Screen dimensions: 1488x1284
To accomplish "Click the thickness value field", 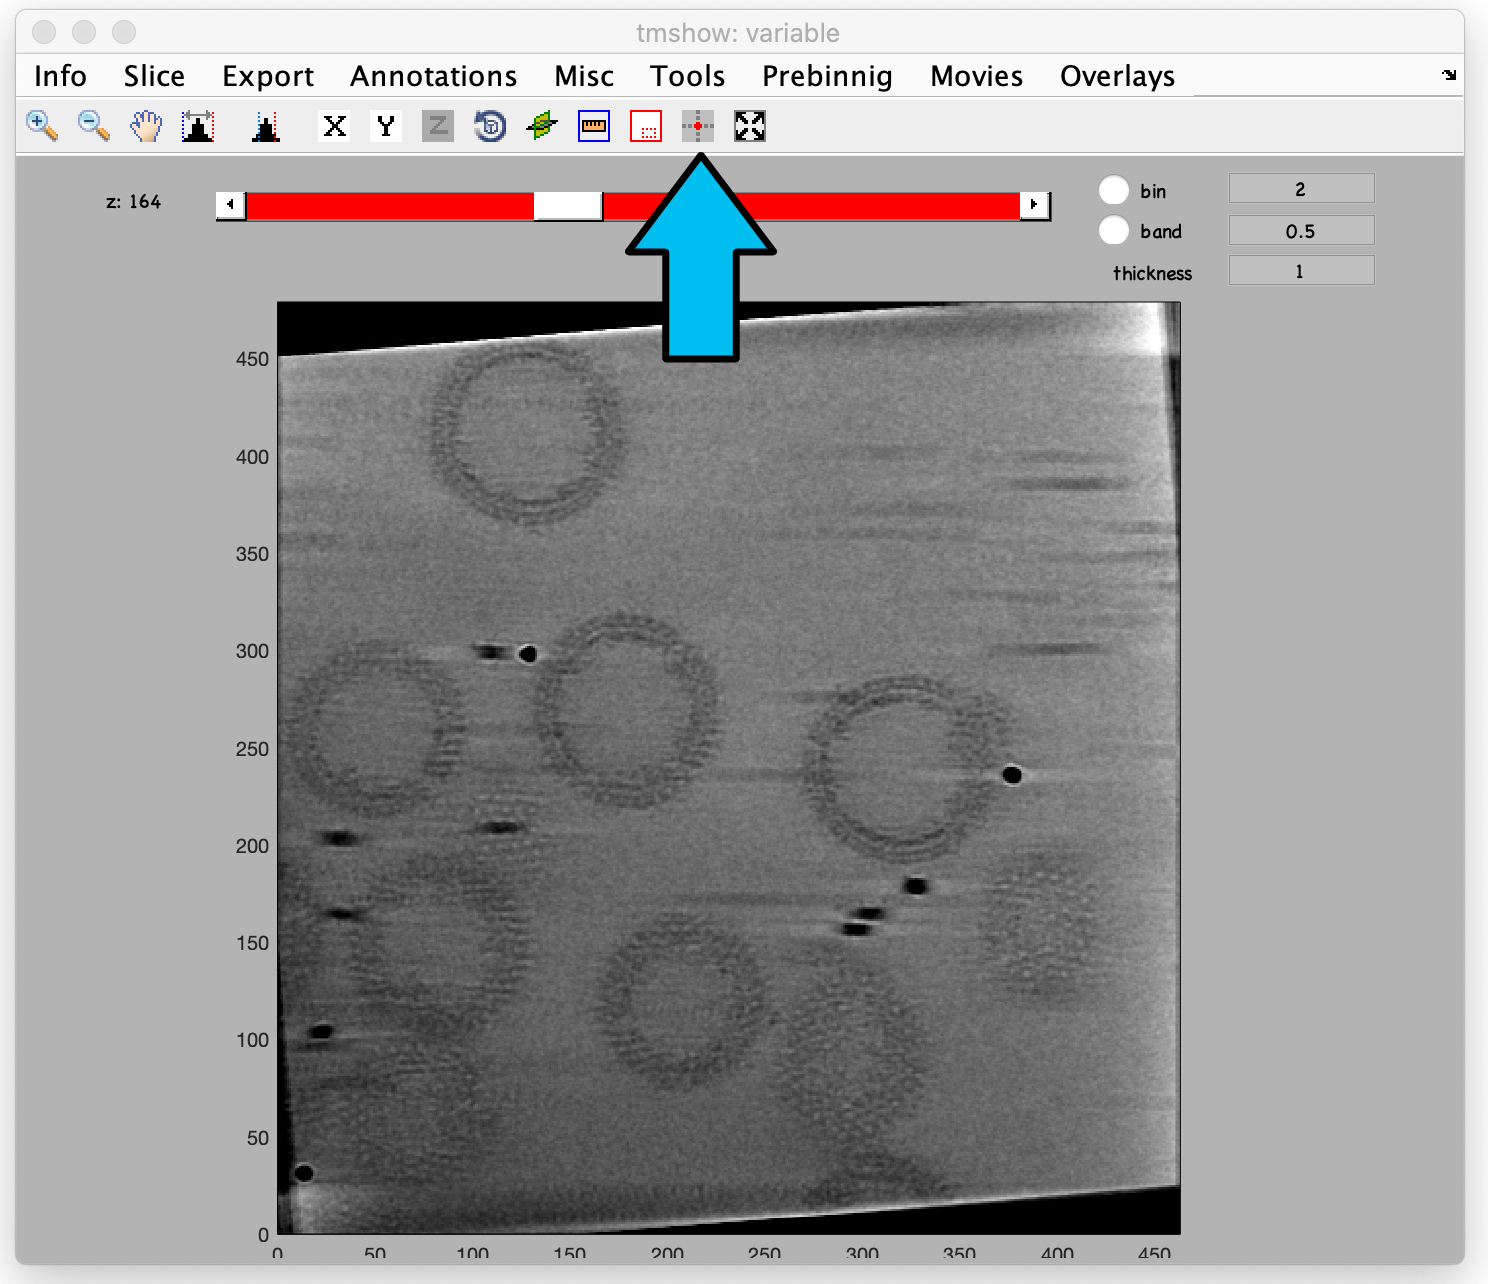I will coord(1300,269).
